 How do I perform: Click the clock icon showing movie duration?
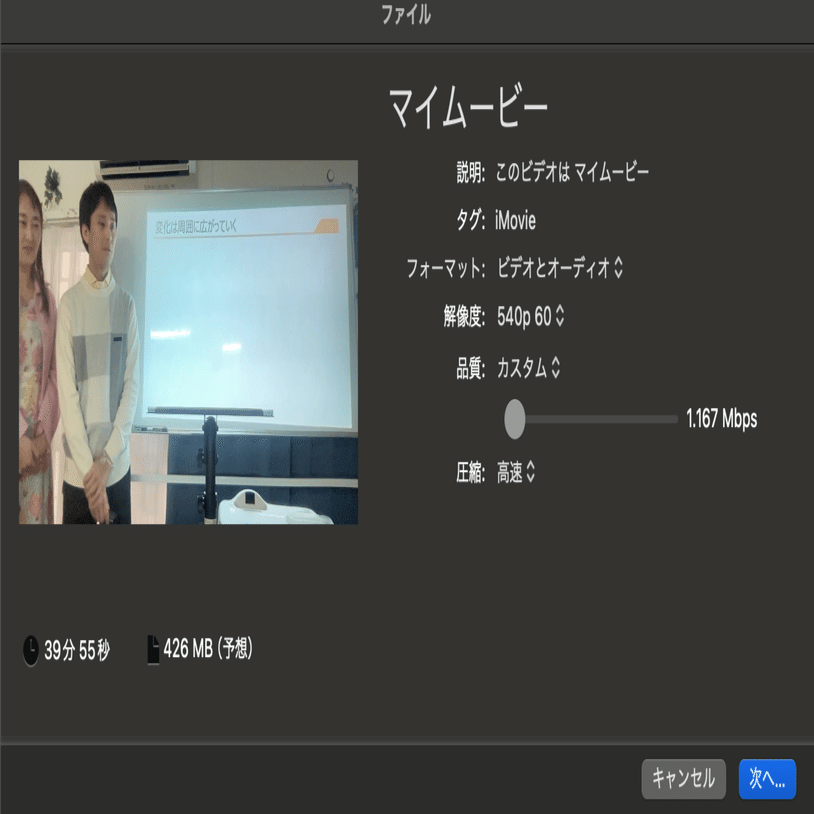tap(30, 647)
